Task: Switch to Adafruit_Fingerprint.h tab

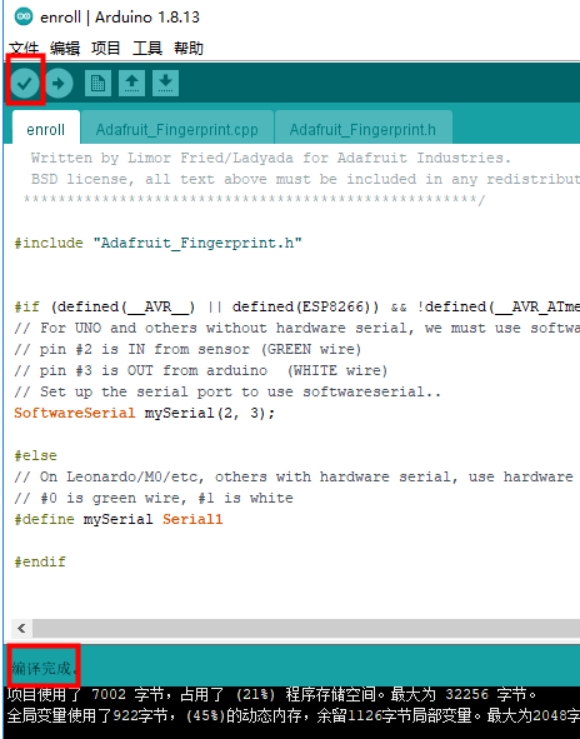Action: click(363, 129)
